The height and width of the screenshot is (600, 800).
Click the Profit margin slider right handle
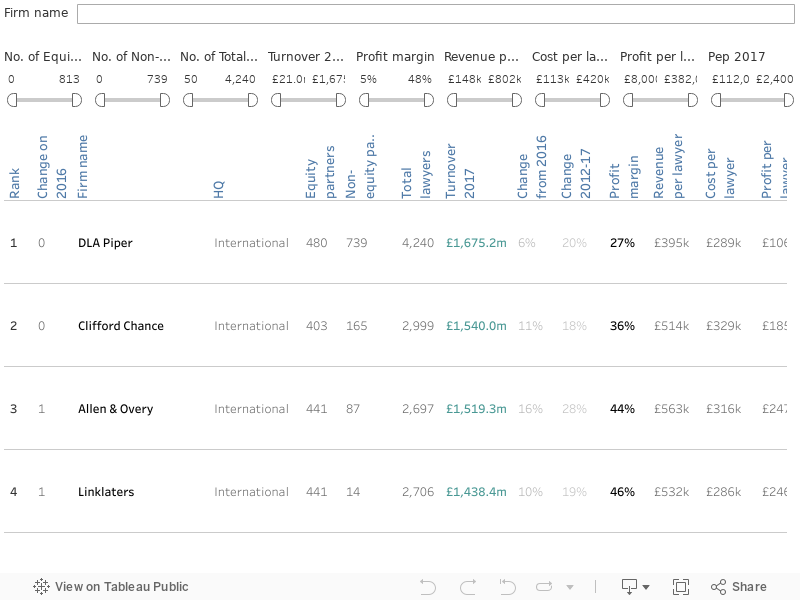(428, 100)
